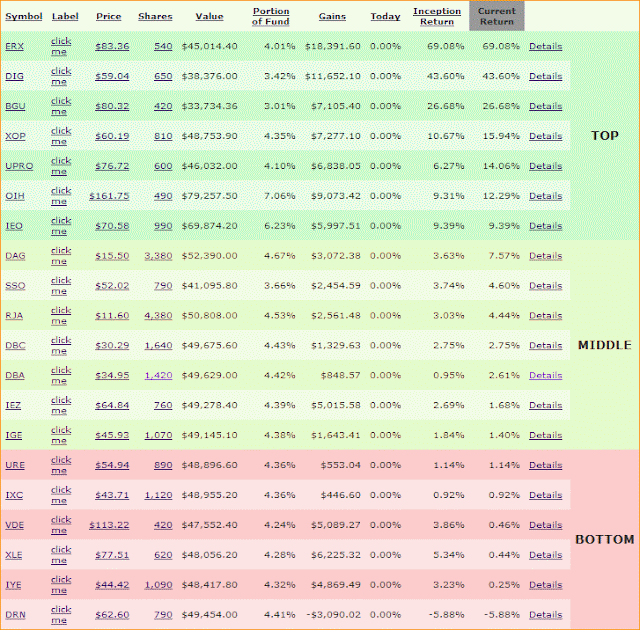Select the OIH portion 7.06%
The width and height of the screenshot is (640, 630).
coord(280,196)
